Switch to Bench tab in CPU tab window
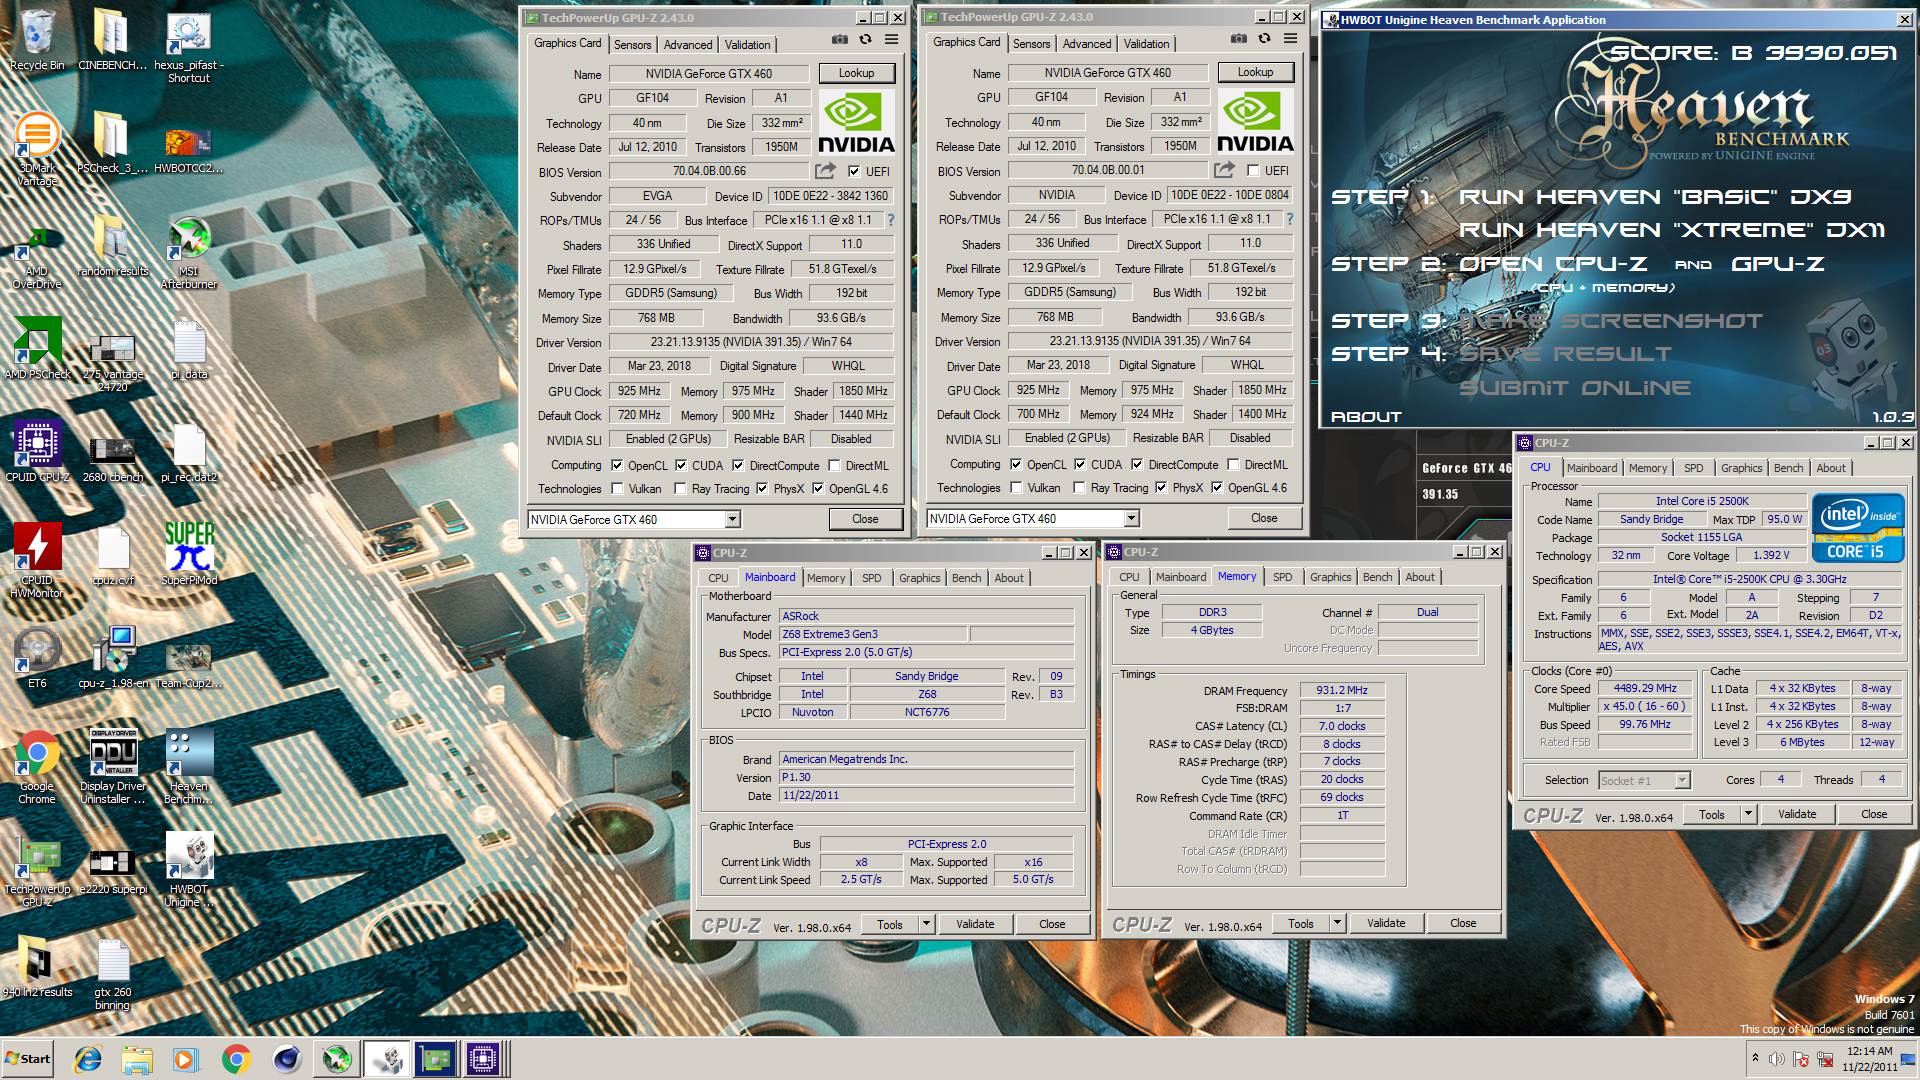This screenshot has height=1080, width=1920. (1788, 468)
